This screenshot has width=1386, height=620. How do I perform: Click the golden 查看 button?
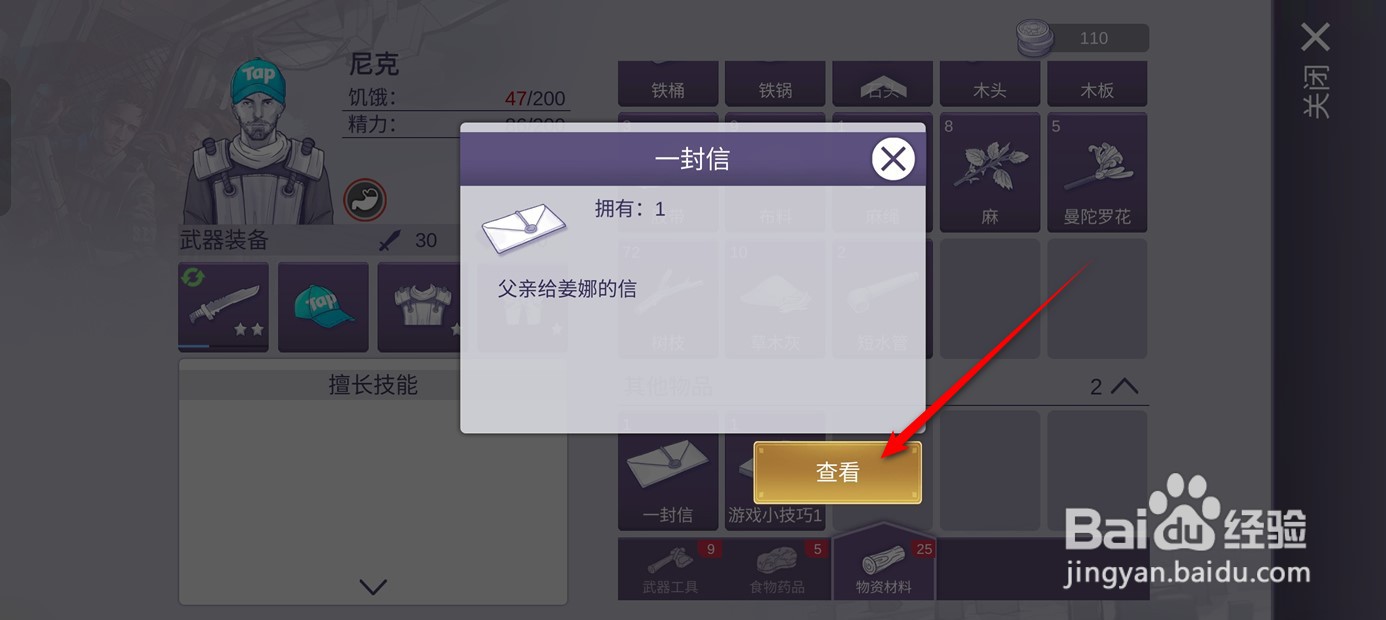click(837, 472)
